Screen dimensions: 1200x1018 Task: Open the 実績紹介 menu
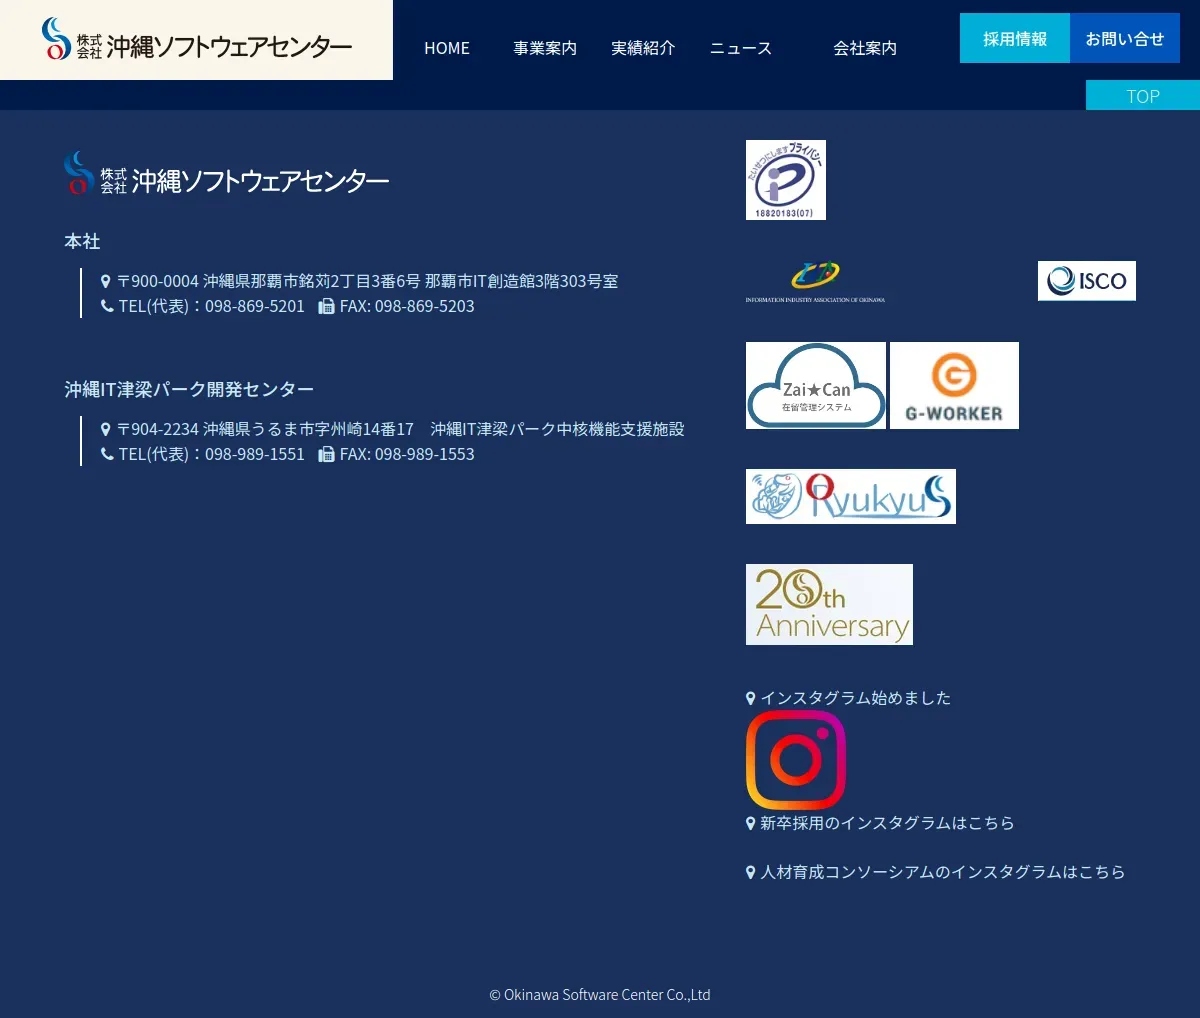coord(643,48)
